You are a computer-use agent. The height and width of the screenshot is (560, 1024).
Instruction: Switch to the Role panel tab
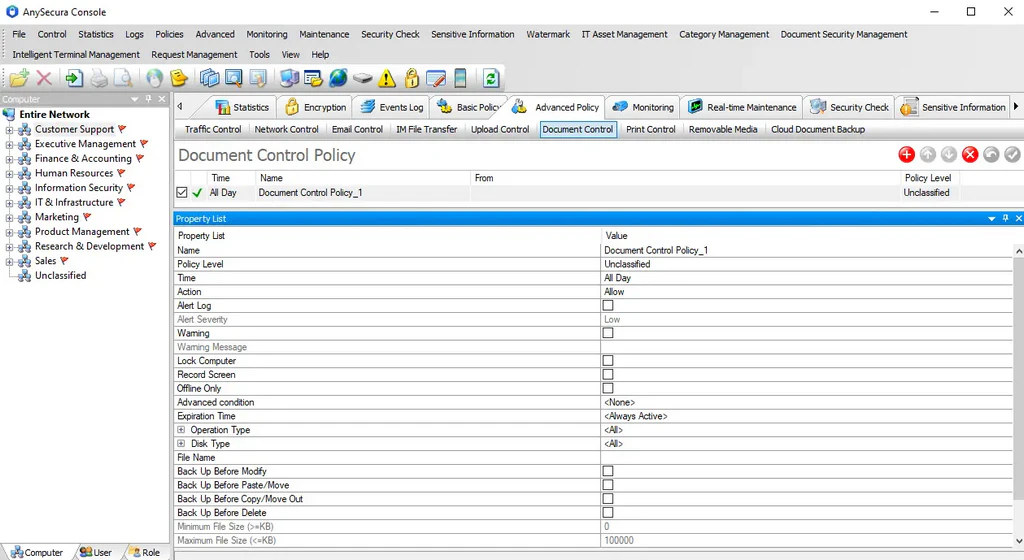[144, 552]
